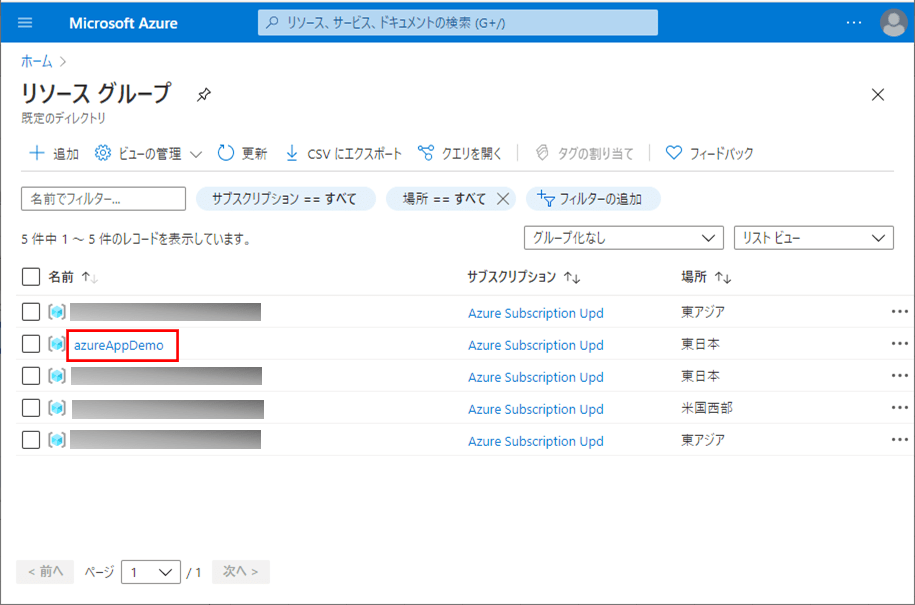Check the 米国西部 row checkbox

(x=31, y=408)
